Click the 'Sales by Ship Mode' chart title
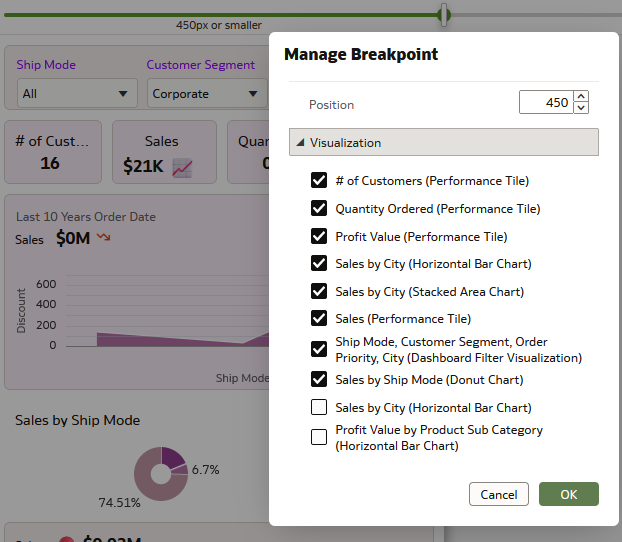 (77, 420)
